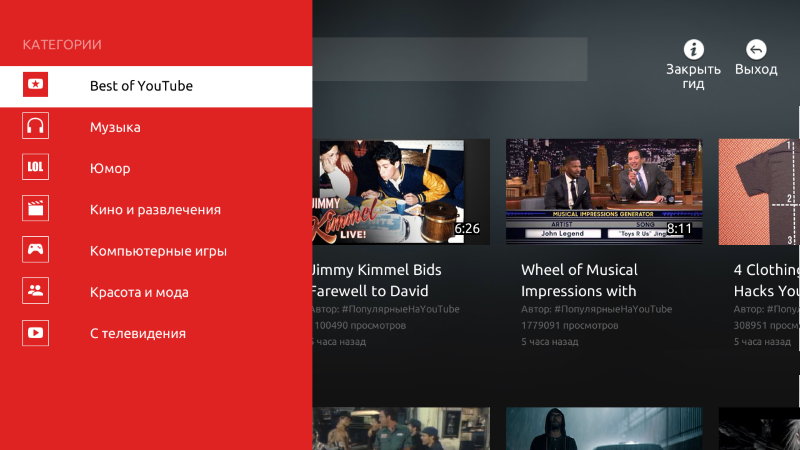This screenshot has height=450, width=800.
Task: Choose the Кино и развлечения category
Action: pos(156,210)
